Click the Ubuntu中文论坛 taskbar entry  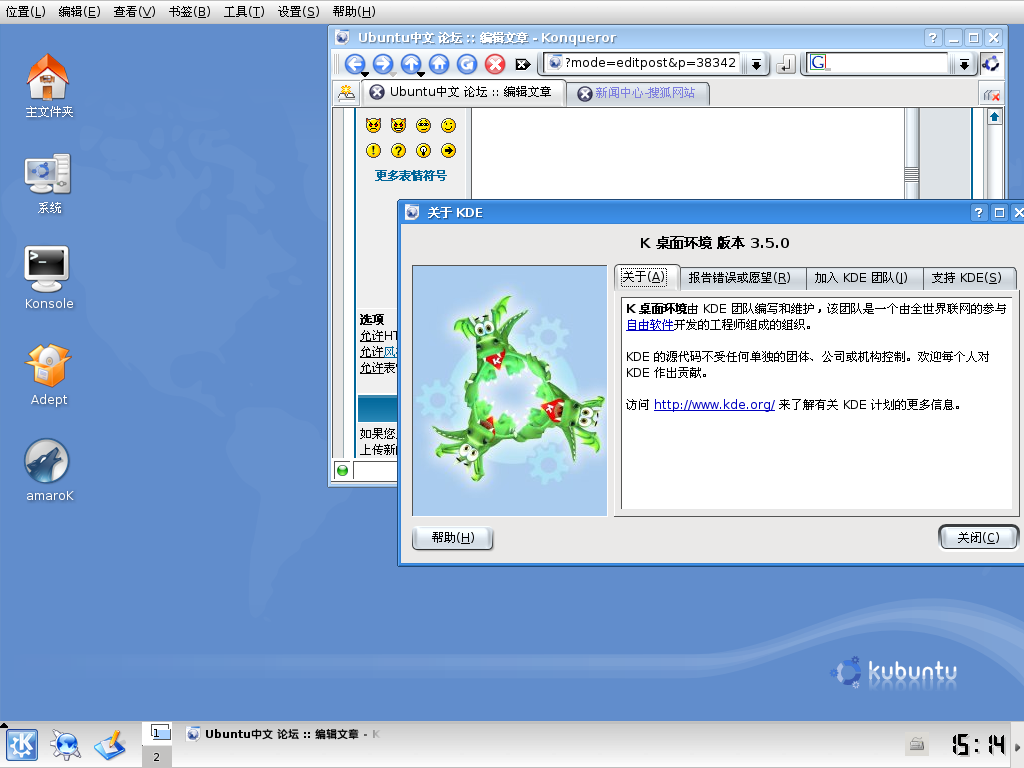point(283,735)
